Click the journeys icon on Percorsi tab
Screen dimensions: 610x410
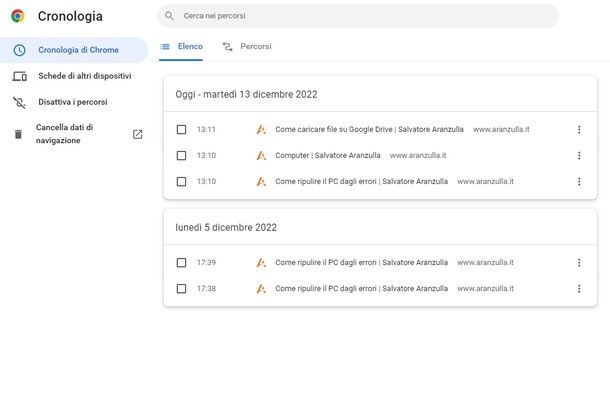tap(227, 47)
